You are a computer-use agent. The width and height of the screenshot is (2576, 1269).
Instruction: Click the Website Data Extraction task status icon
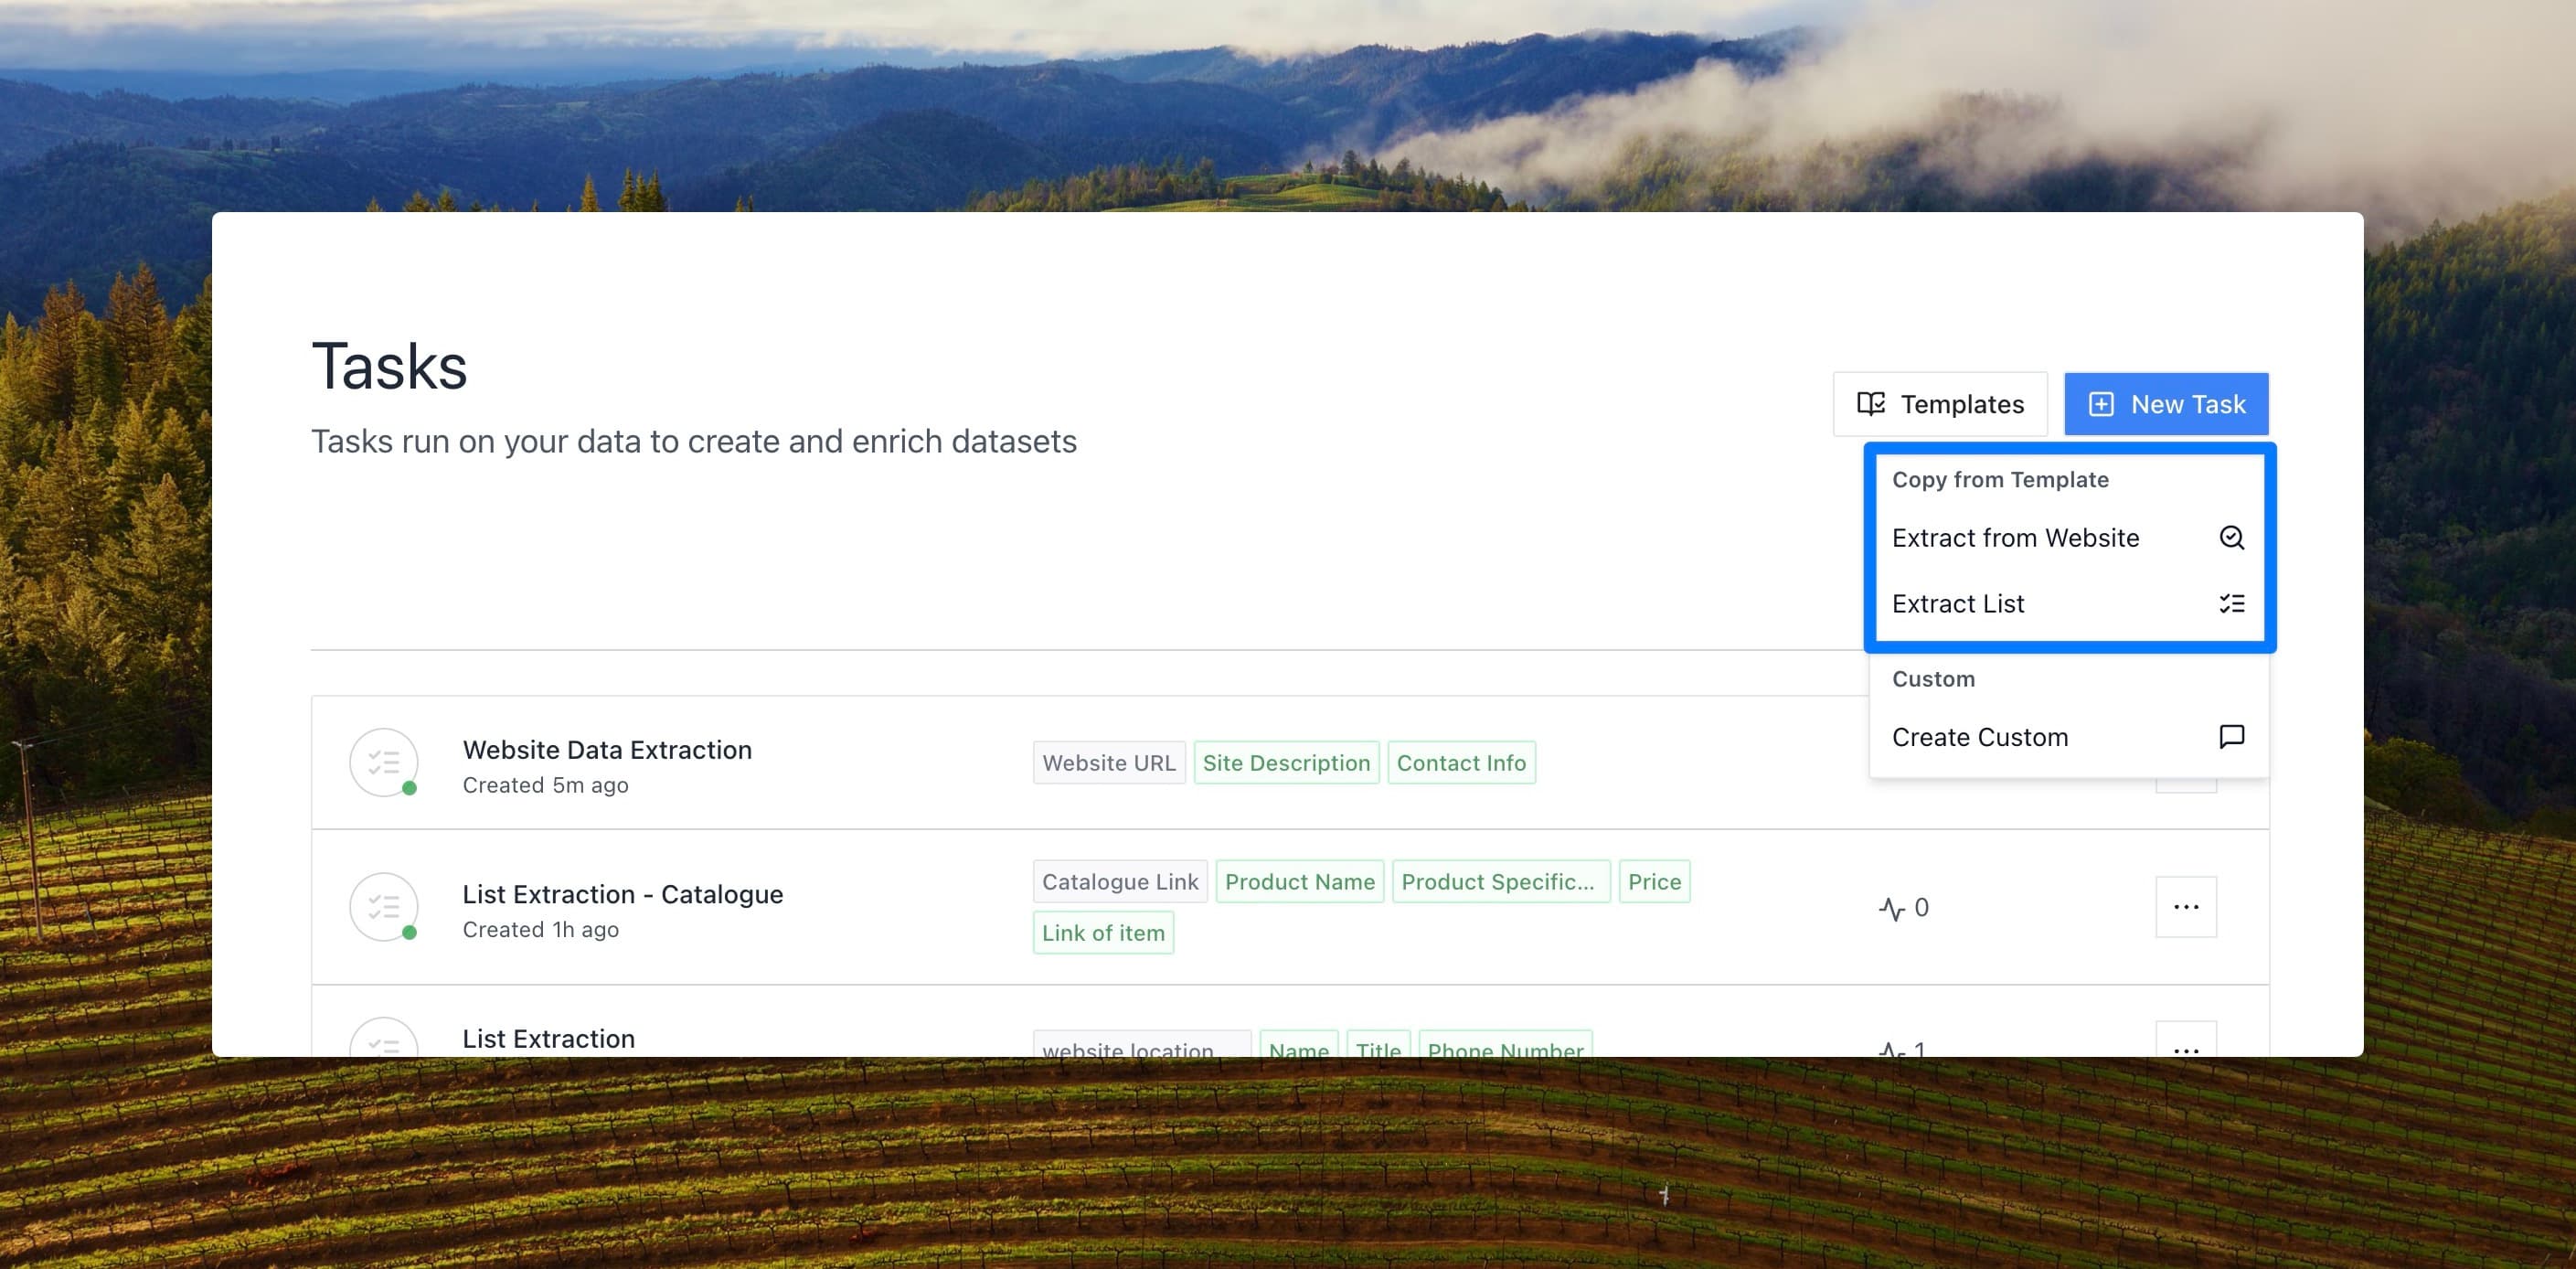384,763
